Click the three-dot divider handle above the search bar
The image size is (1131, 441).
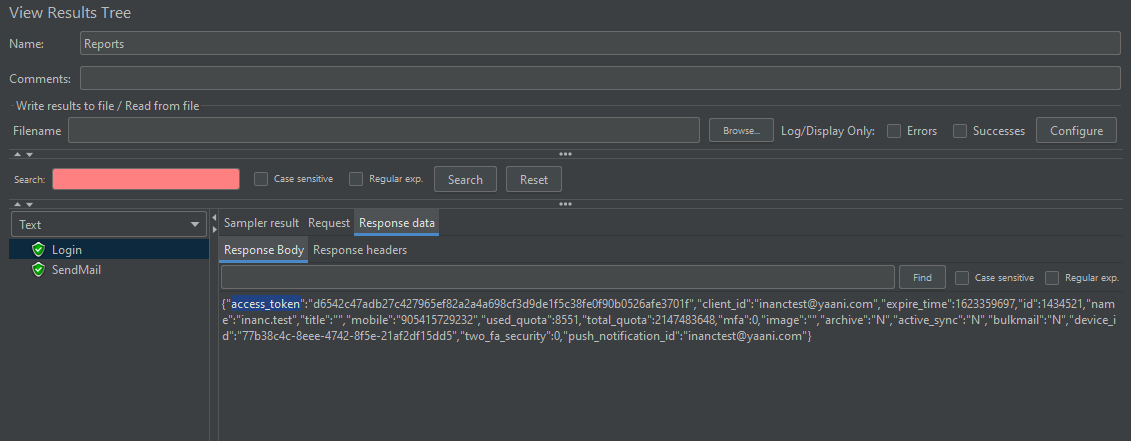pos(565,154)
